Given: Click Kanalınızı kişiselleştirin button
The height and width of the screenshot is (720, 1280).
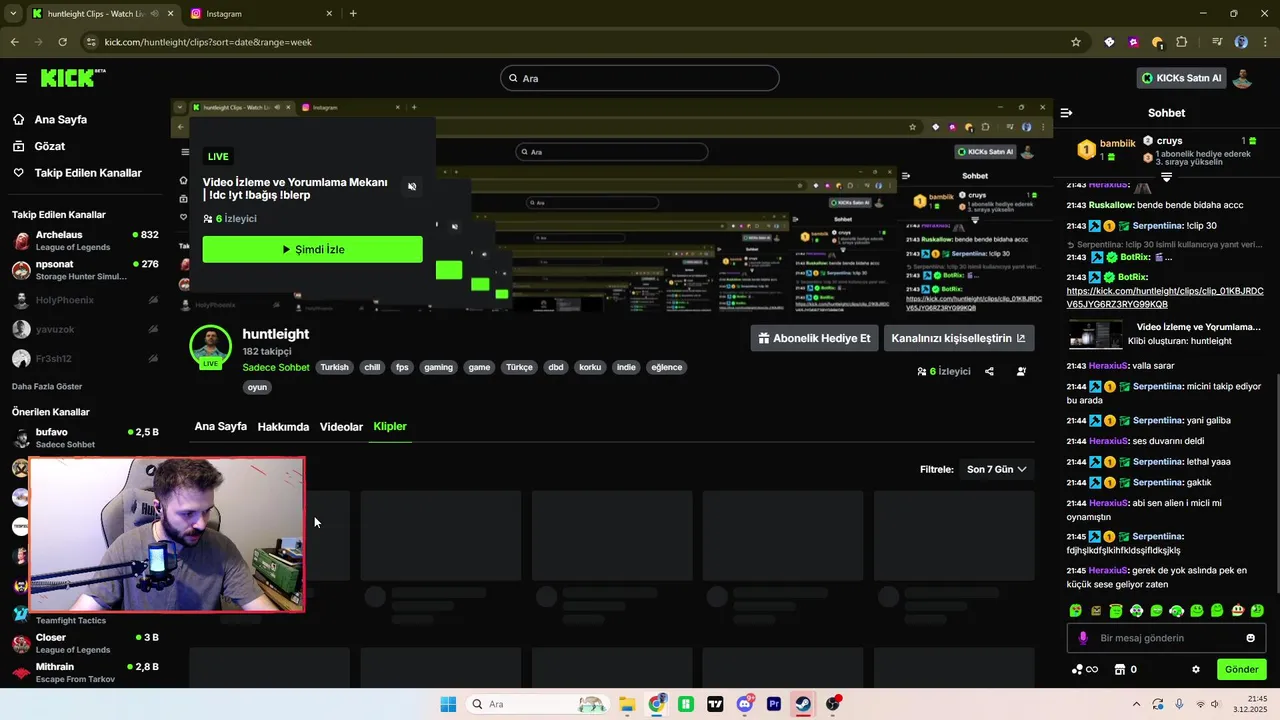Looking at the screenshot, I should click(959, 338).
